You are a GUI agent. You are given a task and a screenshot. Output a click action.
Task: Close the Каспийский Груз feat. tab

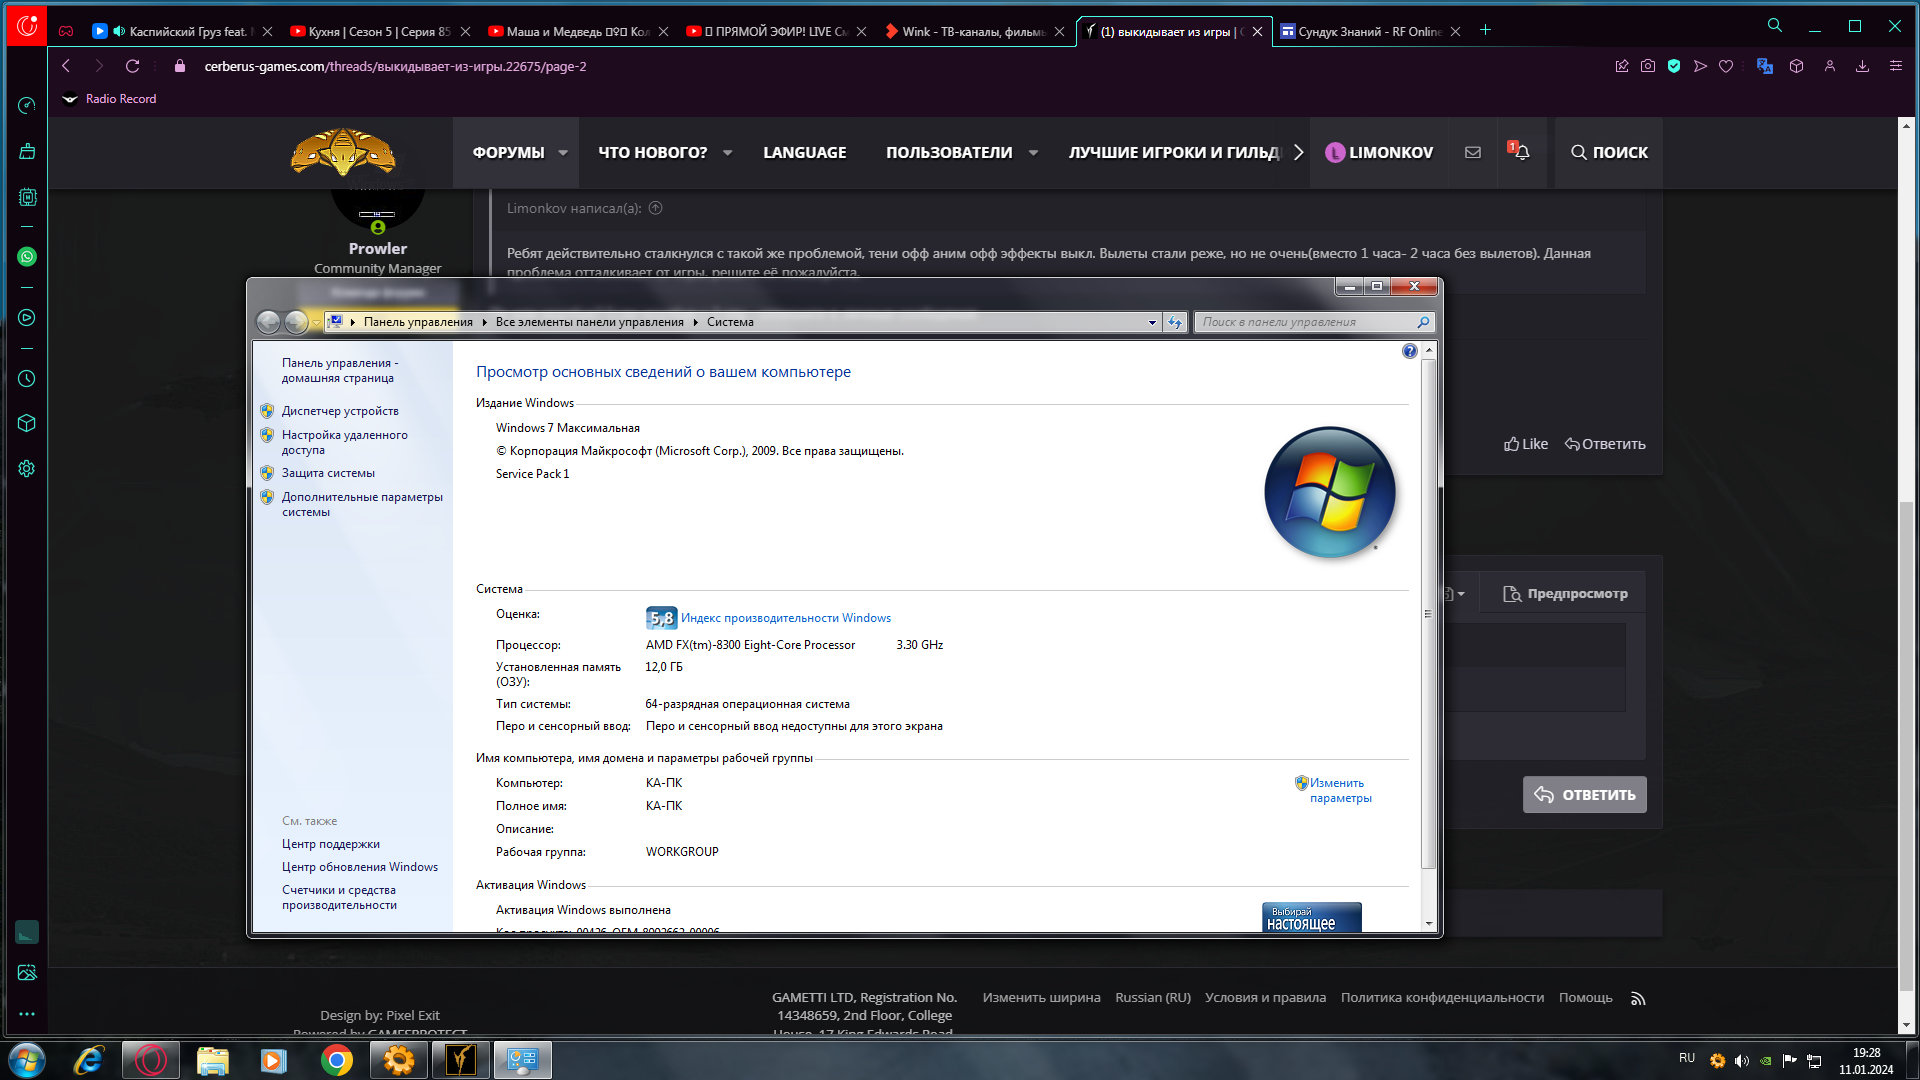[x=267, y=31]
